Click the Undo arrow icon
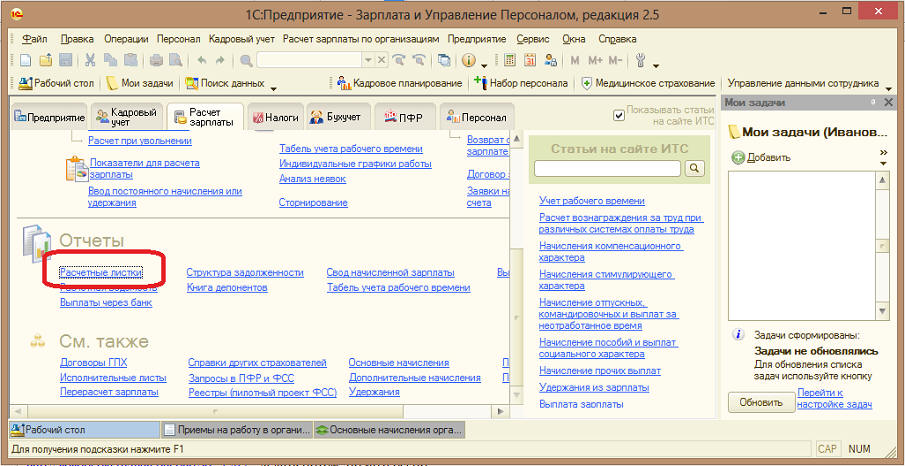The width and height of the screenshot is (905, 466). 201,60
